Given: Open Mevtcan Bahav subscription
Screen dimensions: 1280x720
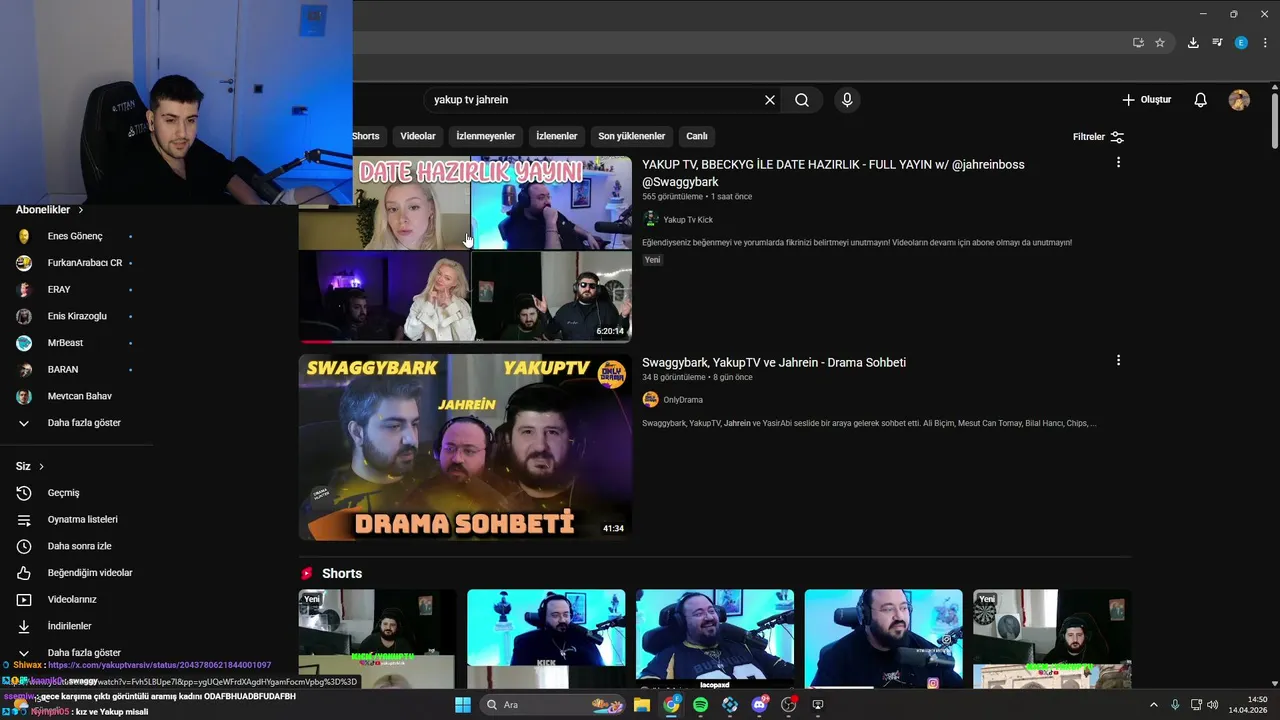Looking at the screenshot, I should pyautogui.click(x=77, y=396).
